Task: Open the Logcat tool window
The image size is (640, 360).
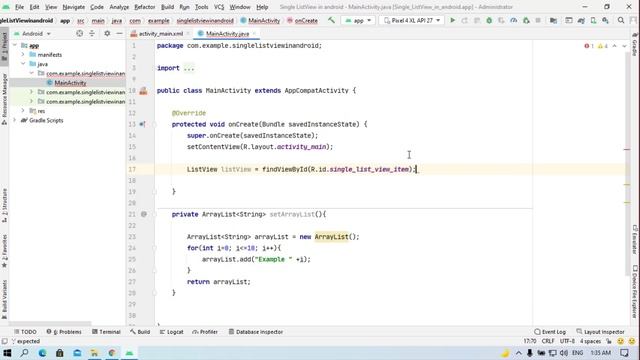Action: point(171,332)
